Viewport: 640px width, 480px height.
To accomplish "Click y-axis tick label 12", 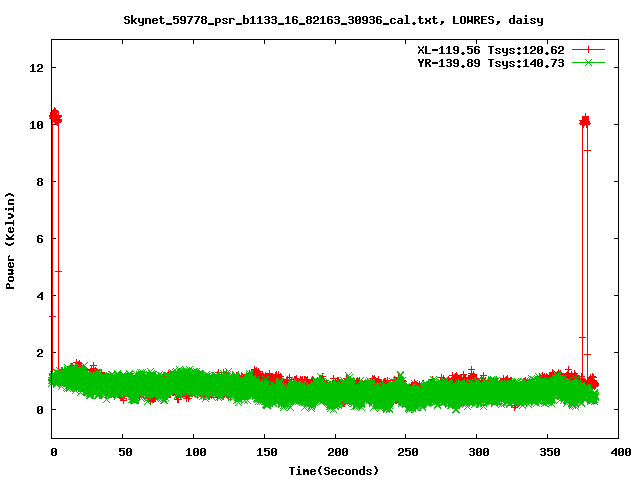I will [x=36, y=68].
